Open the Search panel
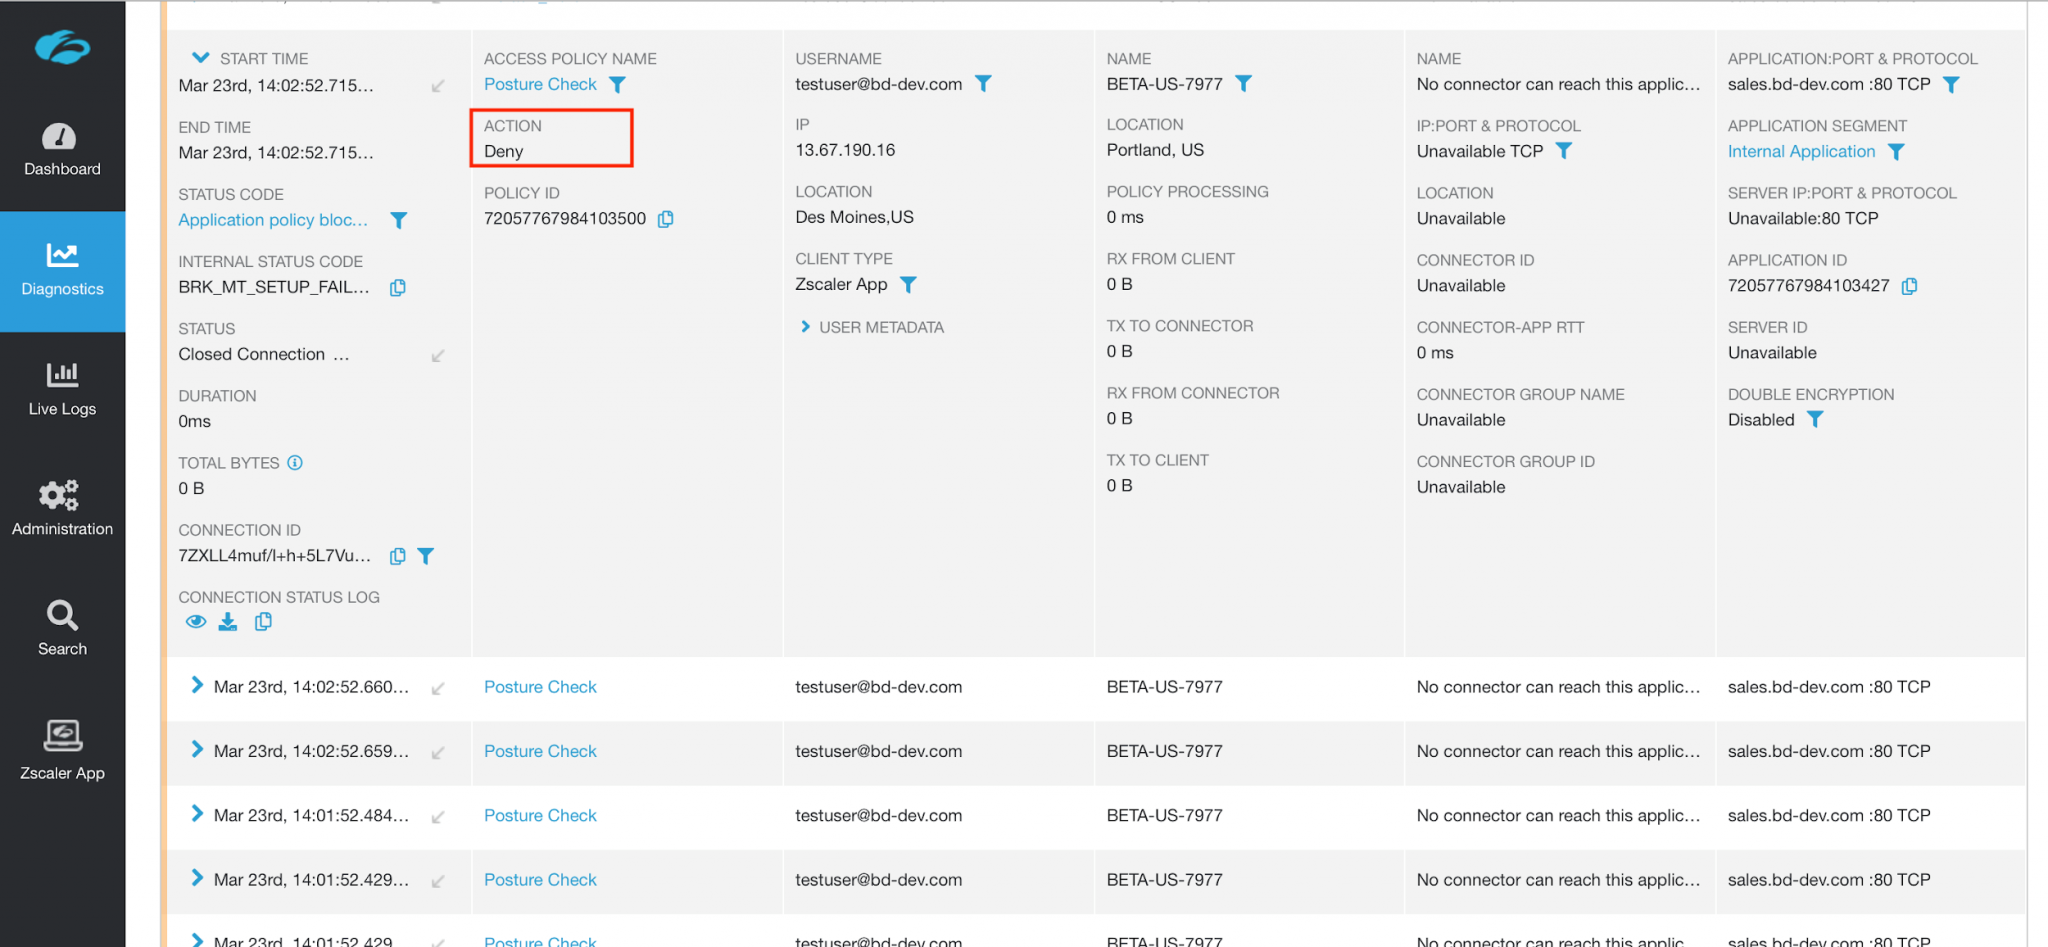2048x947 pixels. point(62,627)
